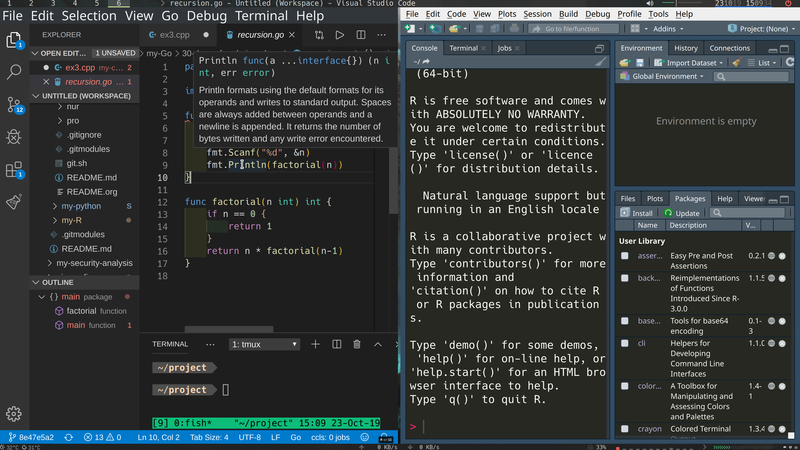Check the cli package checkbox
800x450 pixels.
tap(624, 343)
